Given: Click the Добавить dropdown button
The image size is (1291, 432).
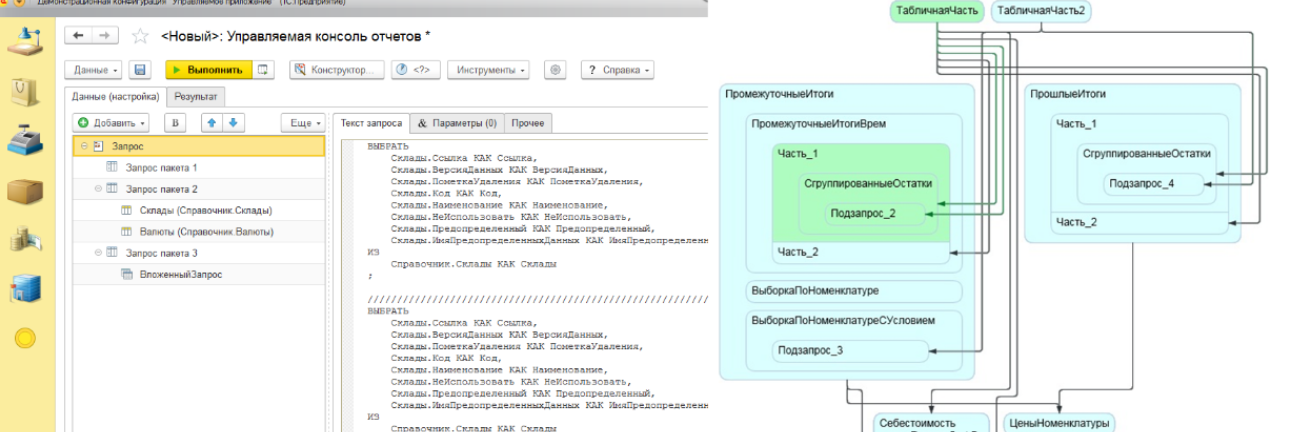Looking at the screenshot, I should 111,123.
